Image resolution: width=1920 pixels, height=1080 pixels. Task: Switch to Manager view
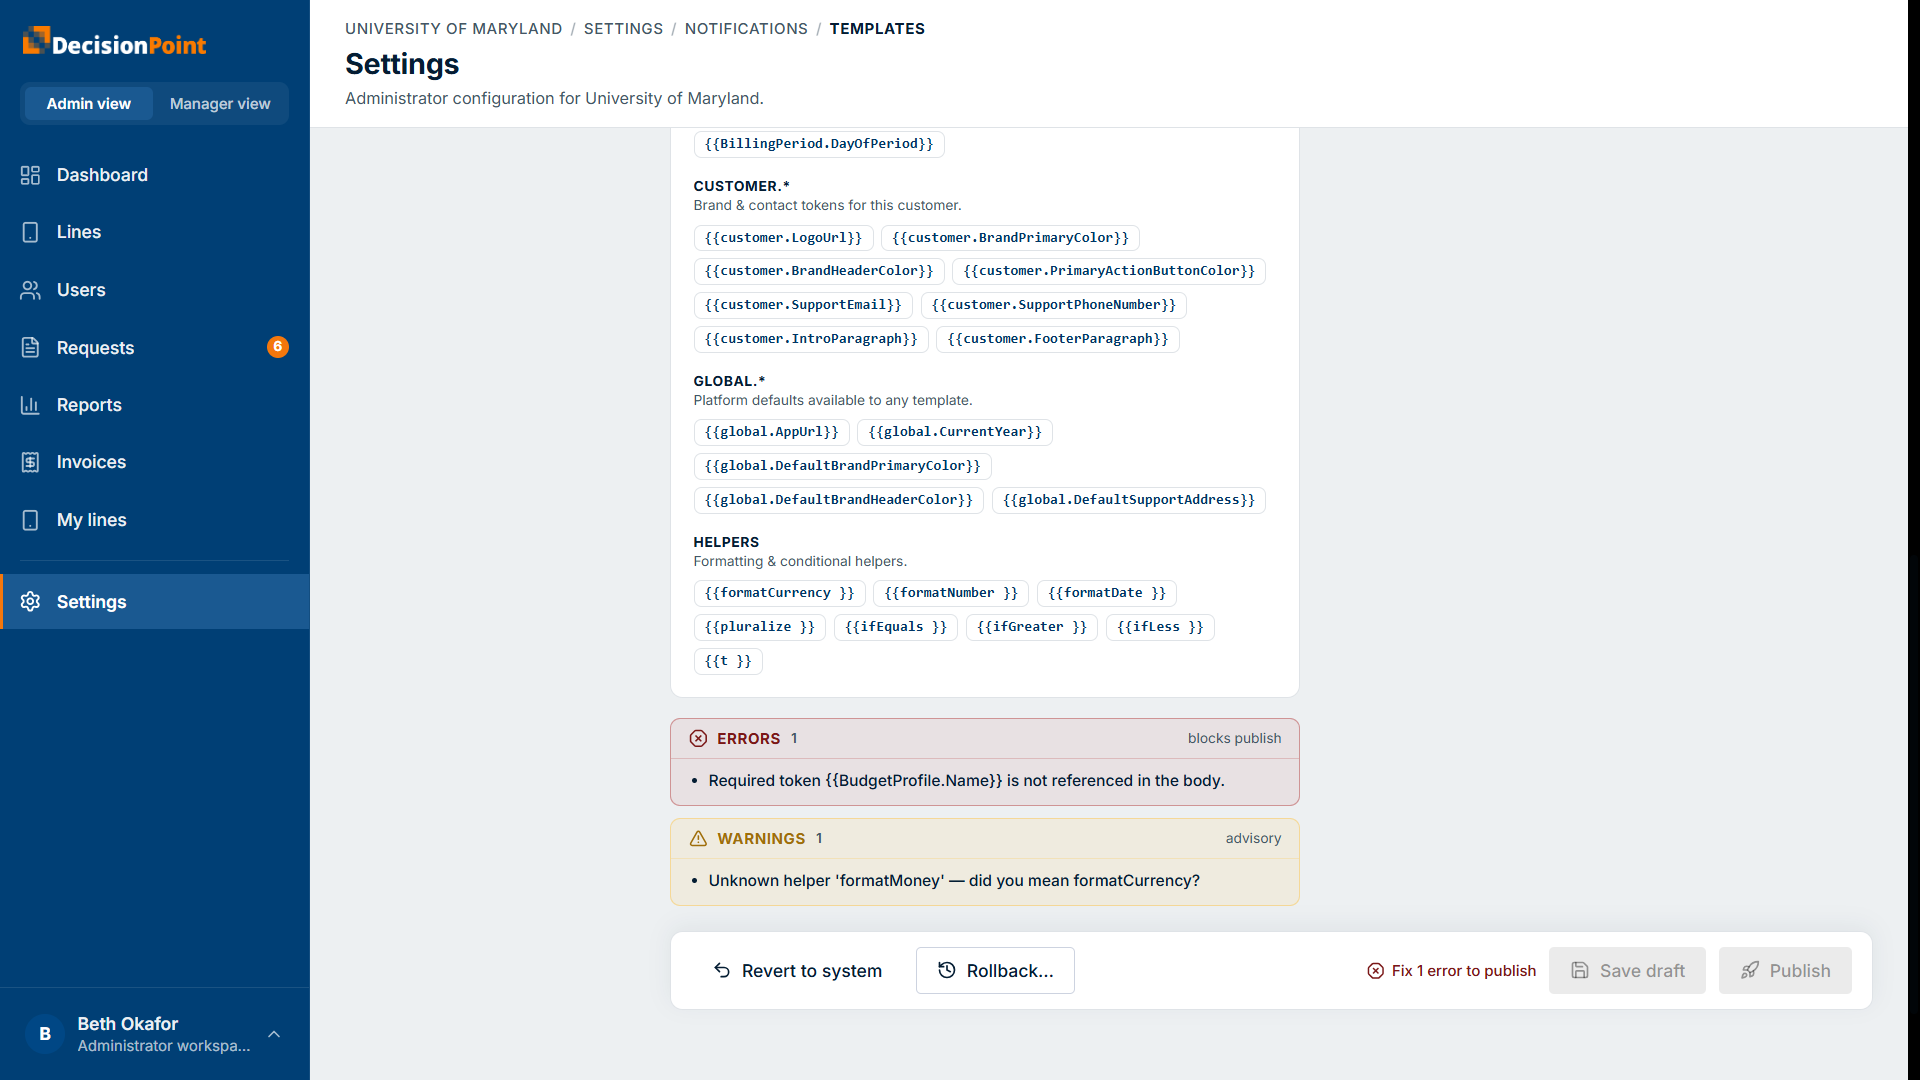220,104
